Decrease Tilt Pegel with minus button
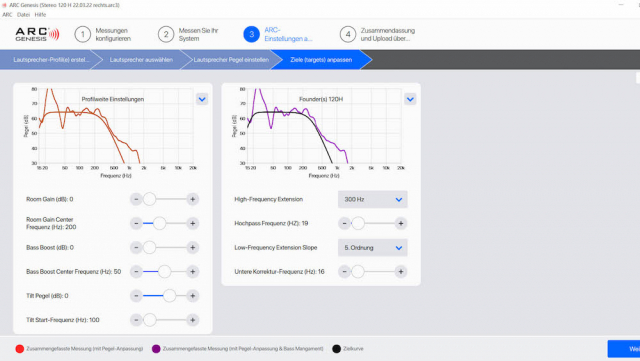640x361 pixels. (136, 296)
